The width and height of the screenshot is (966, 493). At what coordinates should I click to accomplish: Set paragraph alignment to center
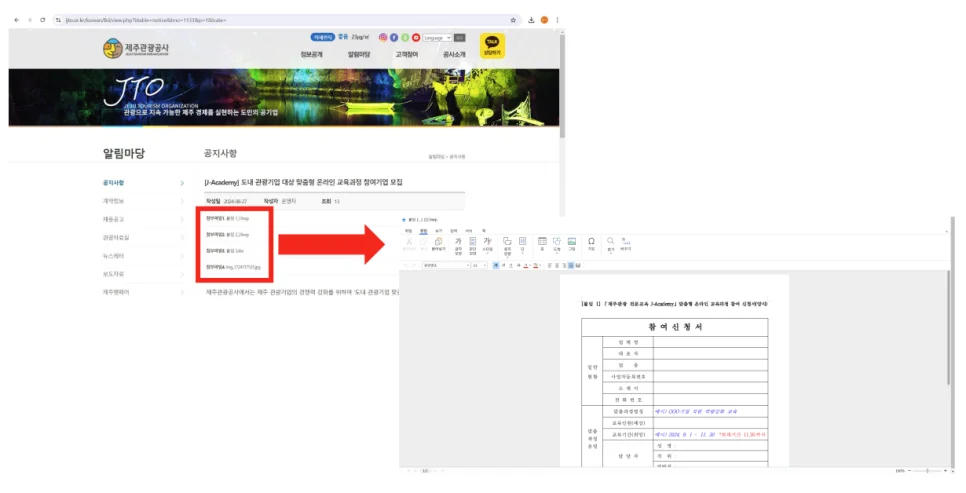(557, 266)
